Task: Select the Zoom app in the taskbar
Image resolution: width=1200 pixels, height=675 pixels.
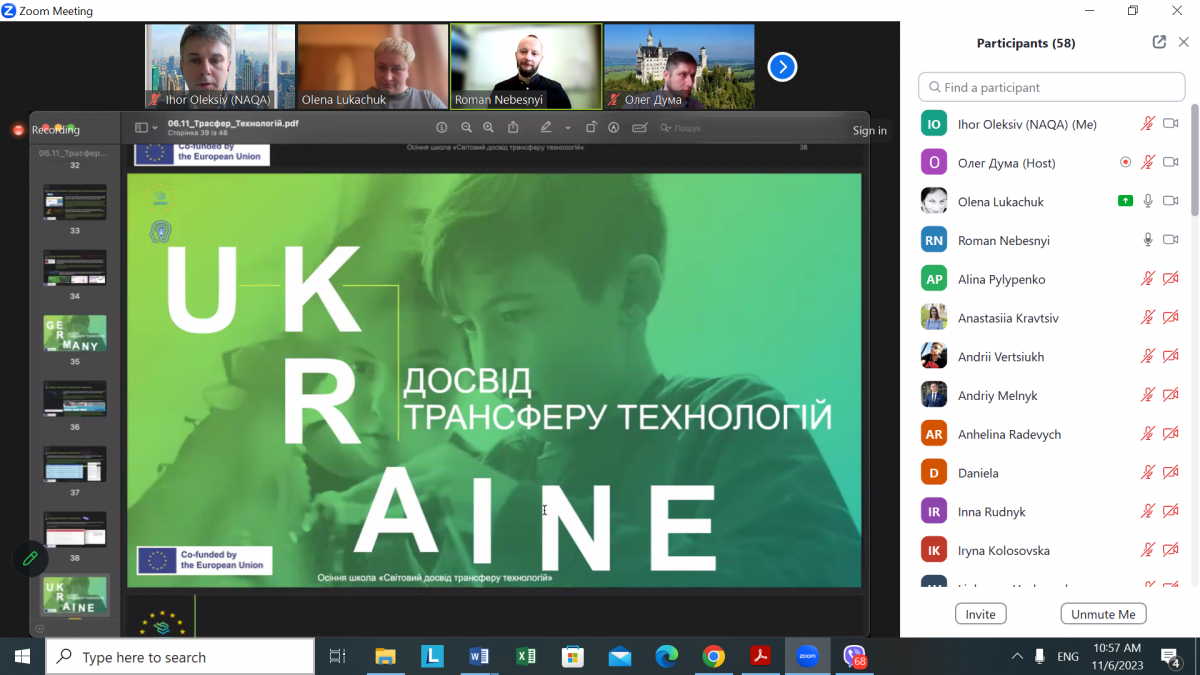Action: click(x=806, y=657)
